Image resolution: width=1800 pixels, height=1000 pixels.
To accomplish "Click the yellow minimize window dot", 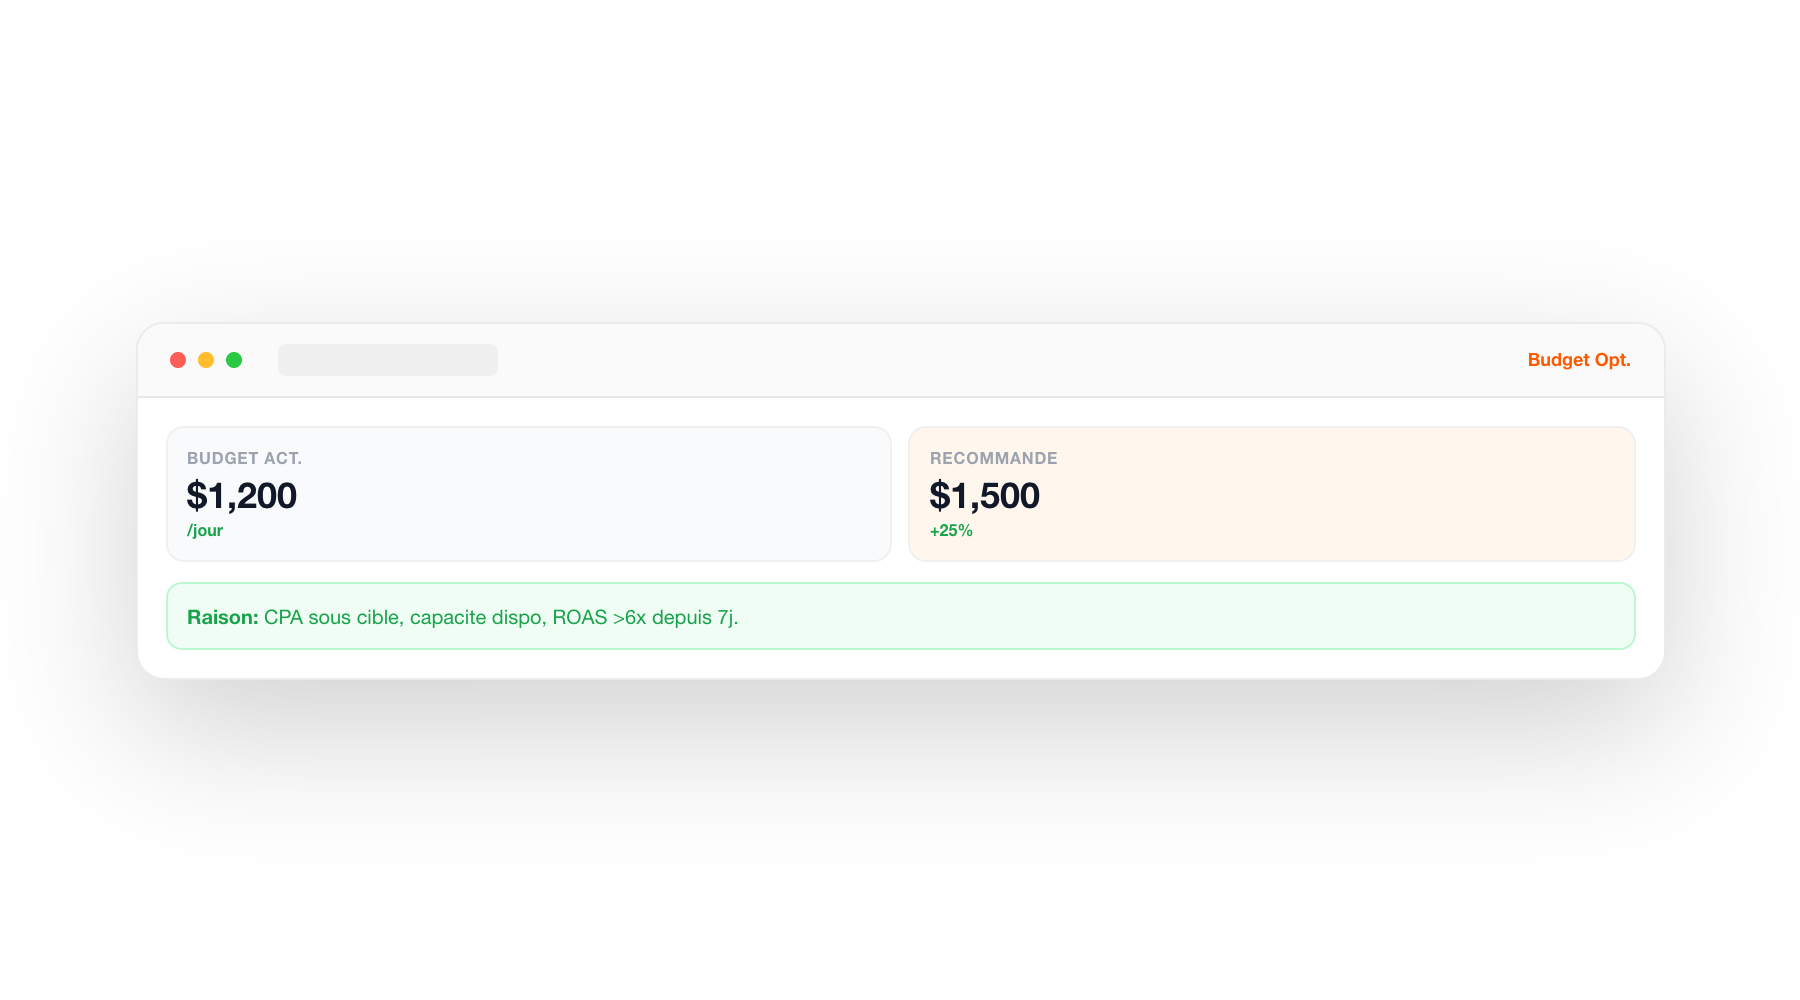I will 206,360.
